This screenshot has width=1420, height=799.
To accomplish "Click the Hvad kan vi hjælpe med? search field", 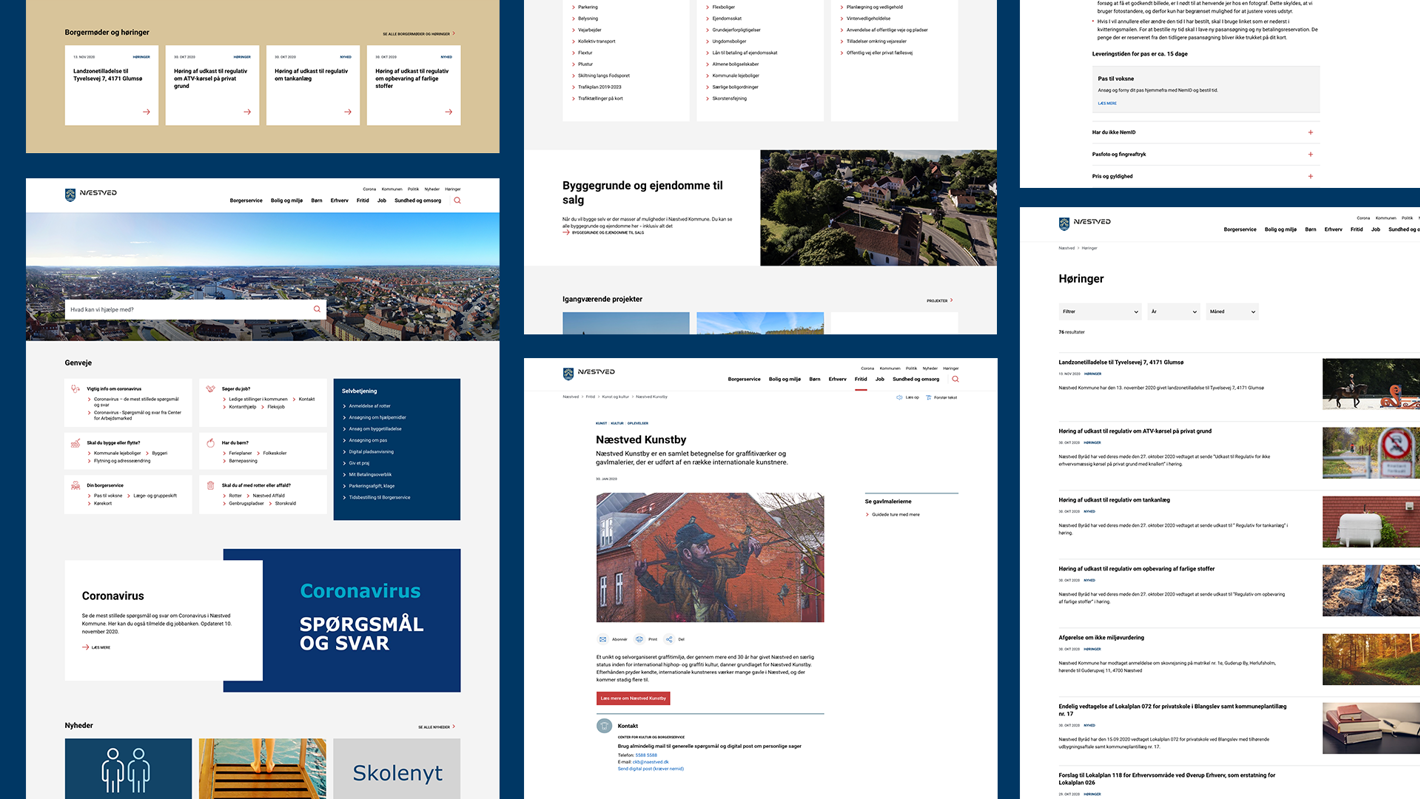I will [x=185, y=309].
